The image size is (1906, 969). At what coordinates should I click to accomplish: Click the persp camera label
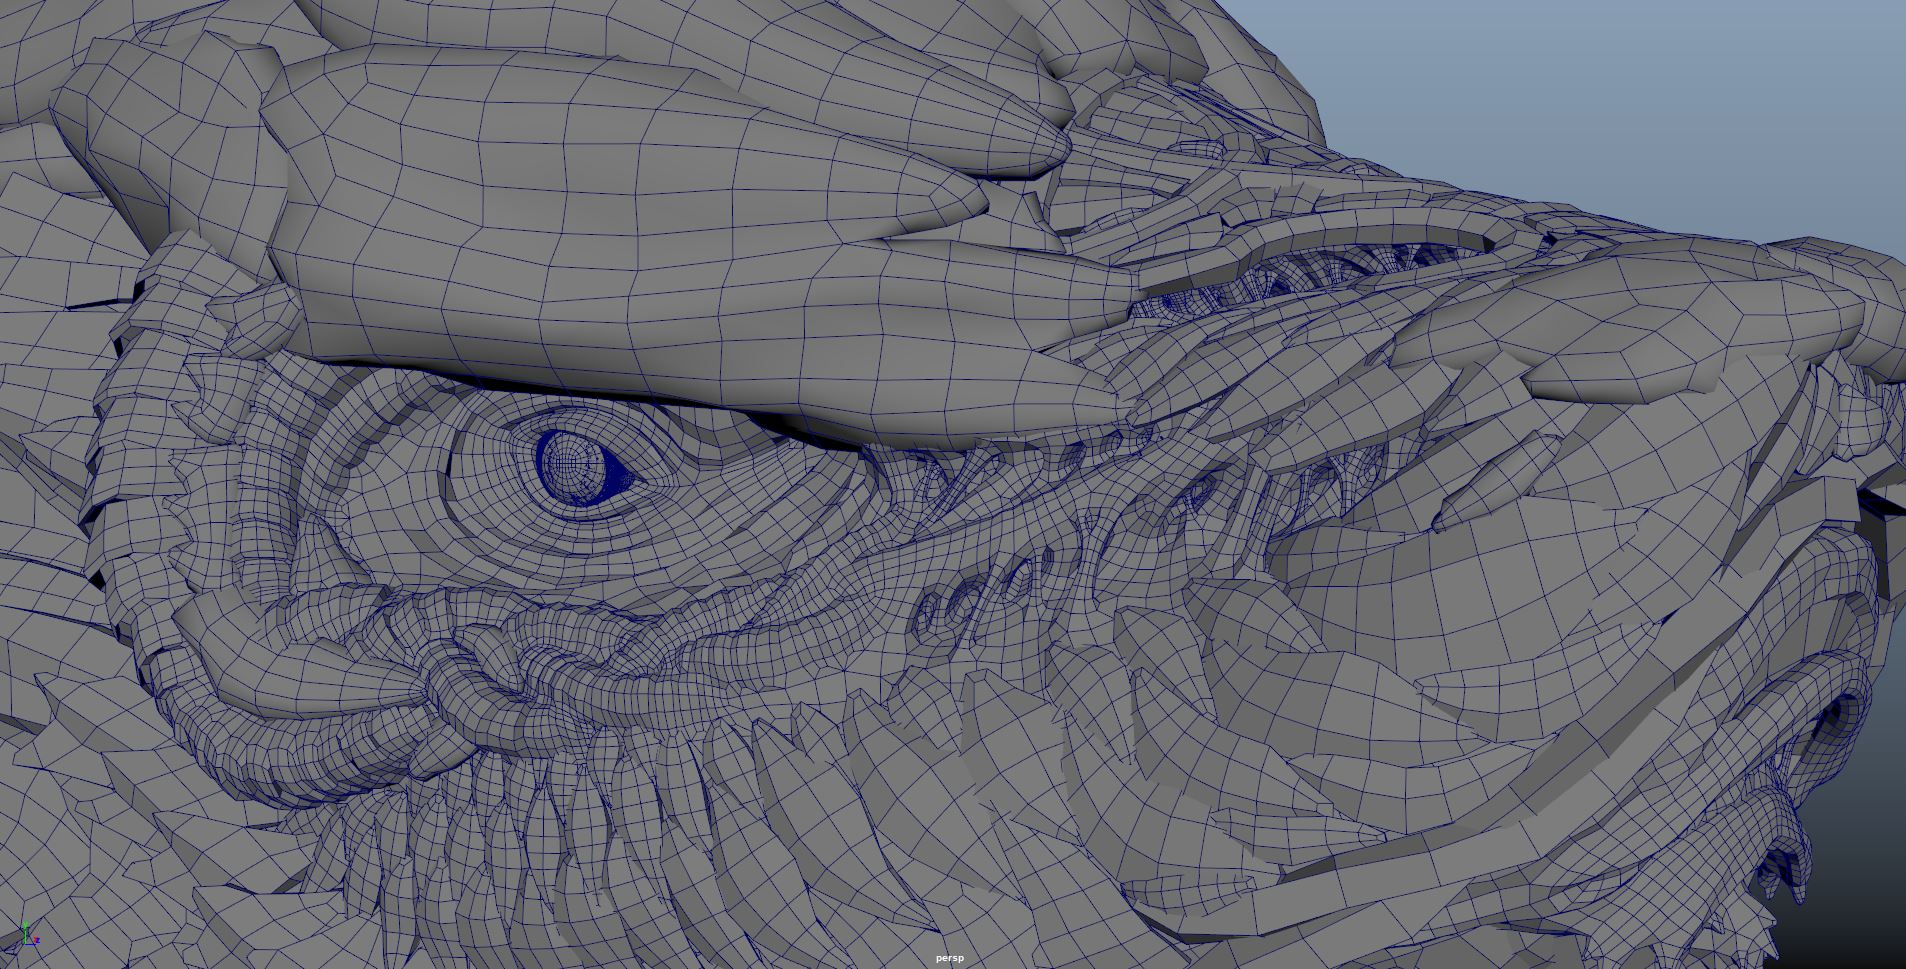point(950,958)
